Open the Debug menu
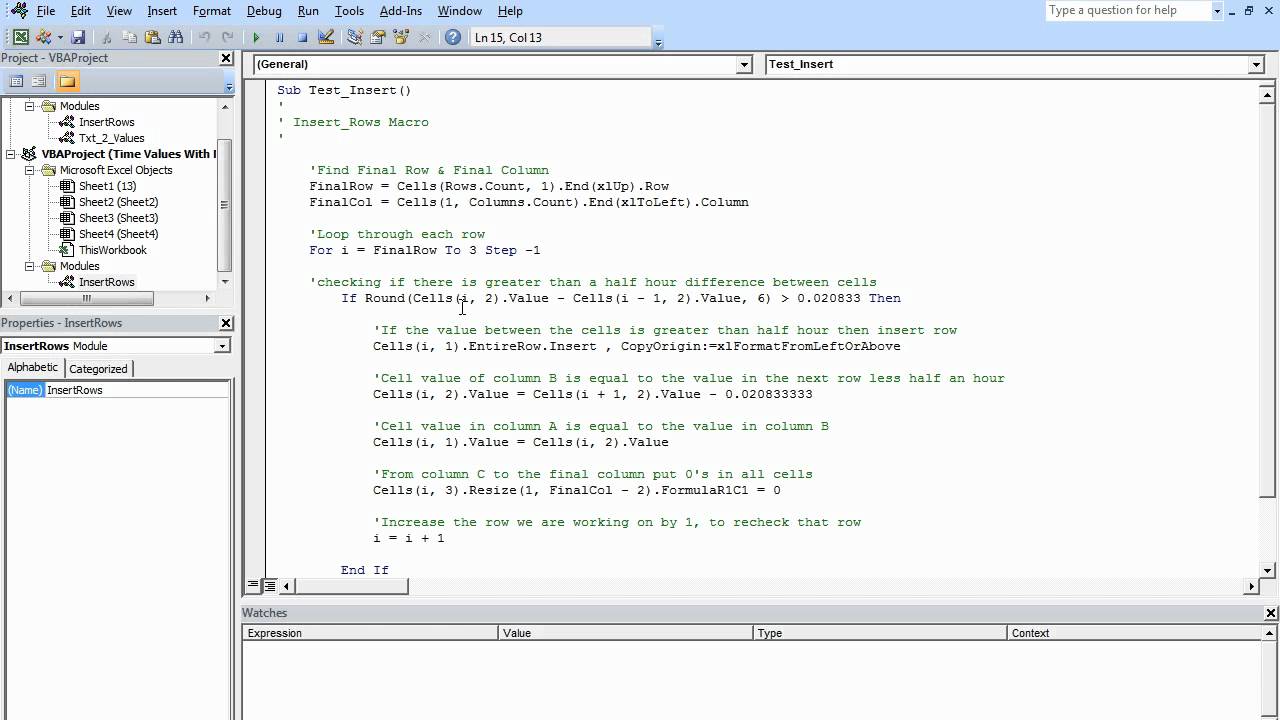This screenshot has height=720, width=1280. [x=264, y=11]
